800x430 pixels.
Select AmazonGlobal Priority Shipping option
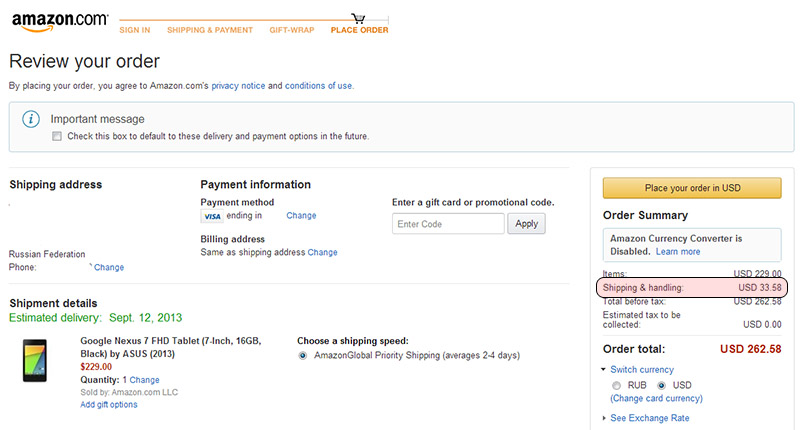pos(303,356)
